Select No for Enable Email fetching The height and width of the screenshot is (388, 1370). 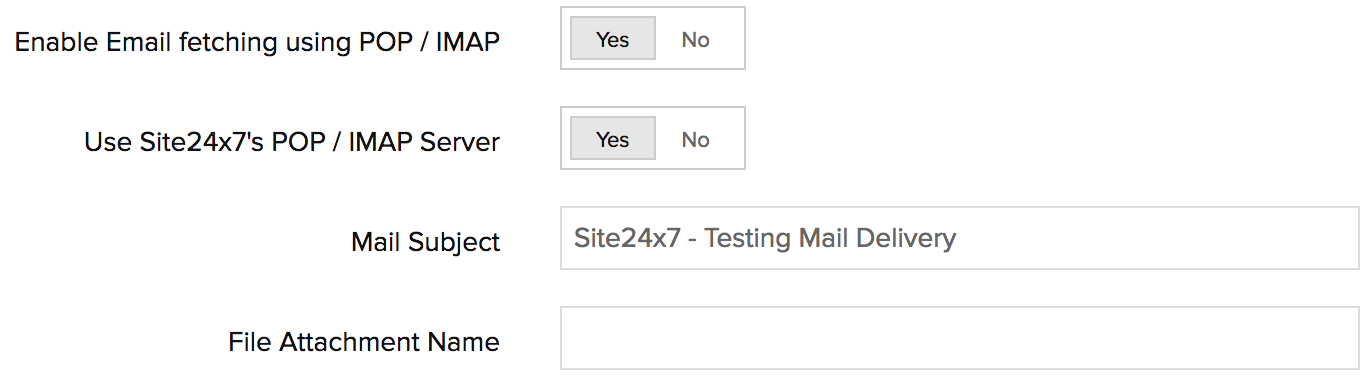pos(695,39)
